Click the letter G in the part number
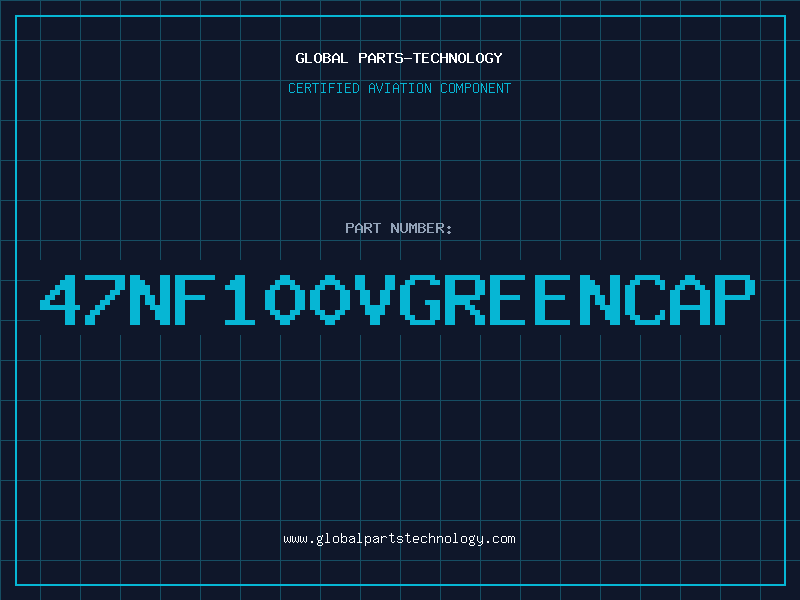The width and height of the screenshot is (800, 600). click(422, 300)
